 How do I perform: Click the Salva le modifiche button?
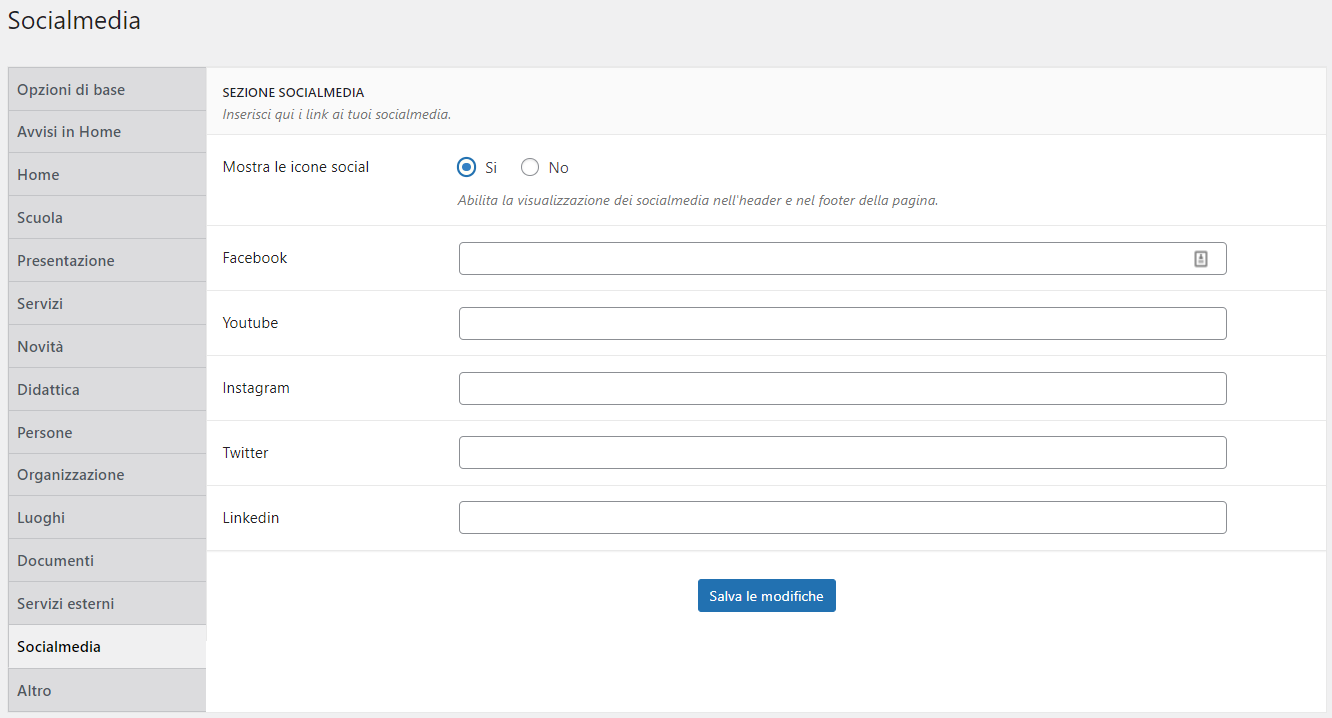coord(767,596)
